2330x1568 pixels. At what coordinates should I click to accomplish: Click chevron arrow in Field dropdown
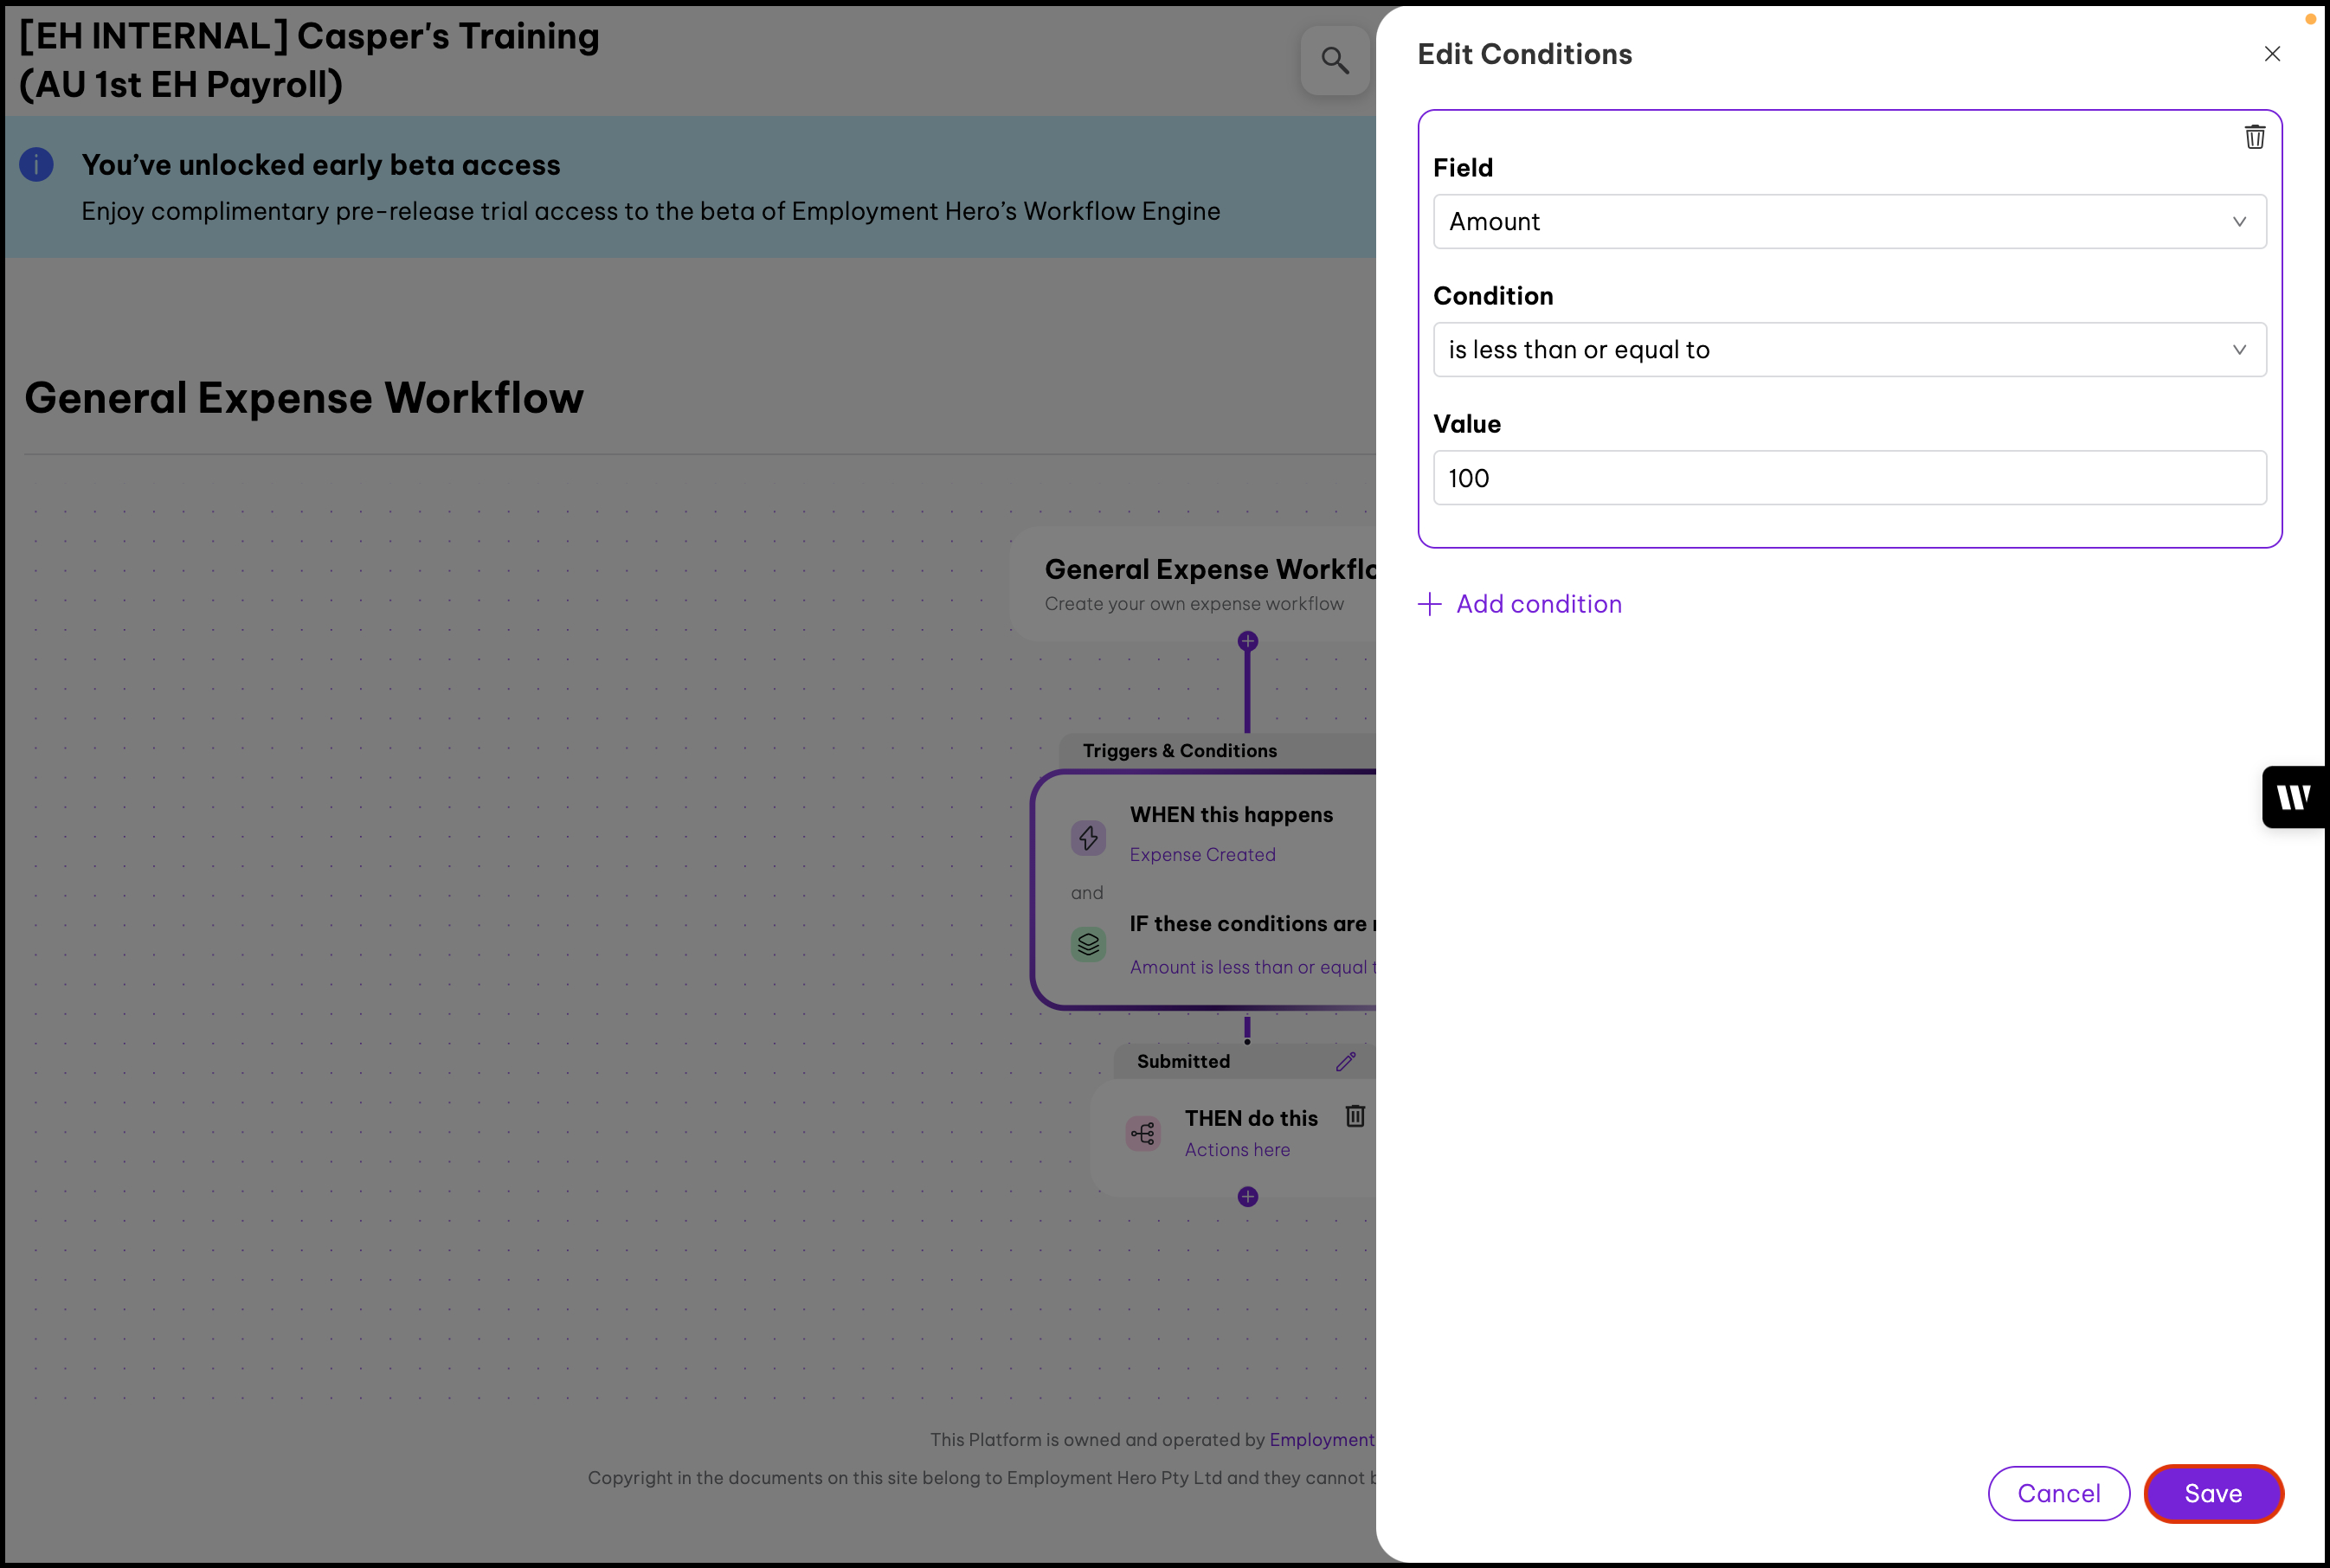tap(2239, 222)
